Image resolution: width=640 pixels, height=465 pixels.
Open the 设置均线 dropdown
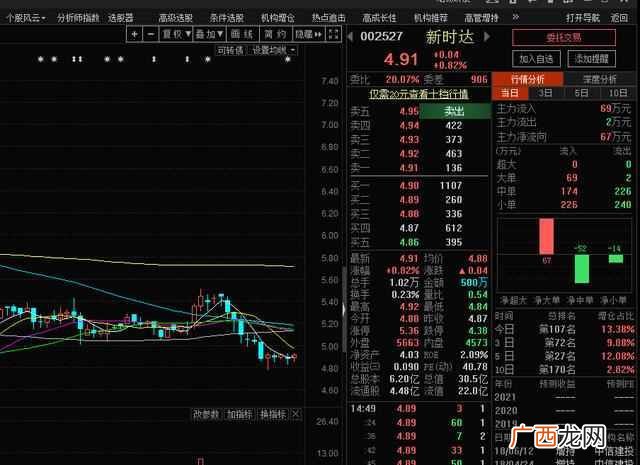[x=273, y=51]
